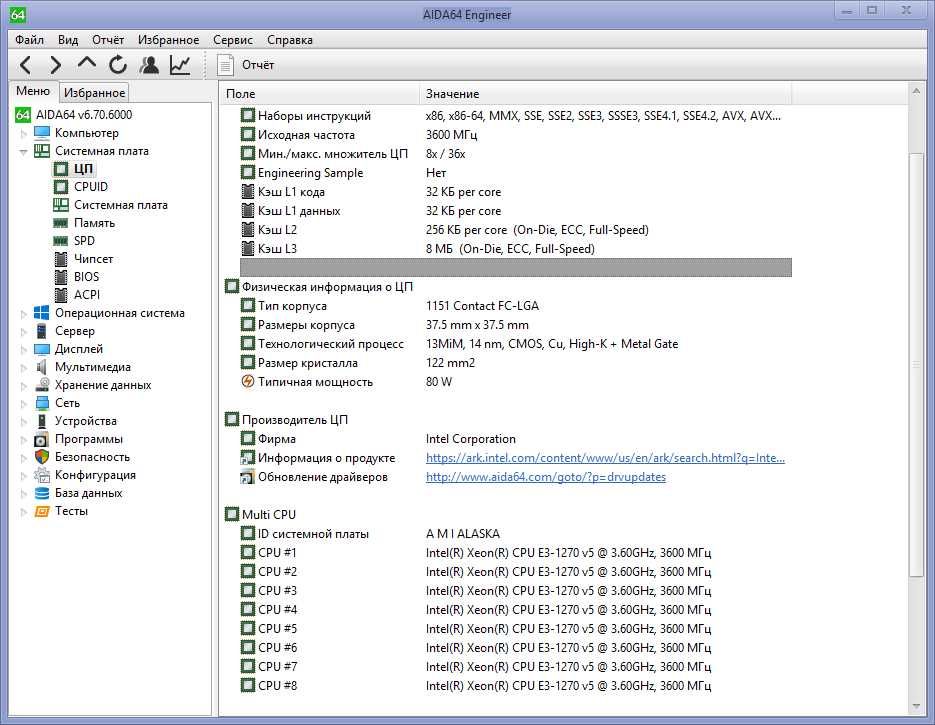Click the Отчёт report toolbar button
This screenshot has height=725, width=935.
pos(245,64)
